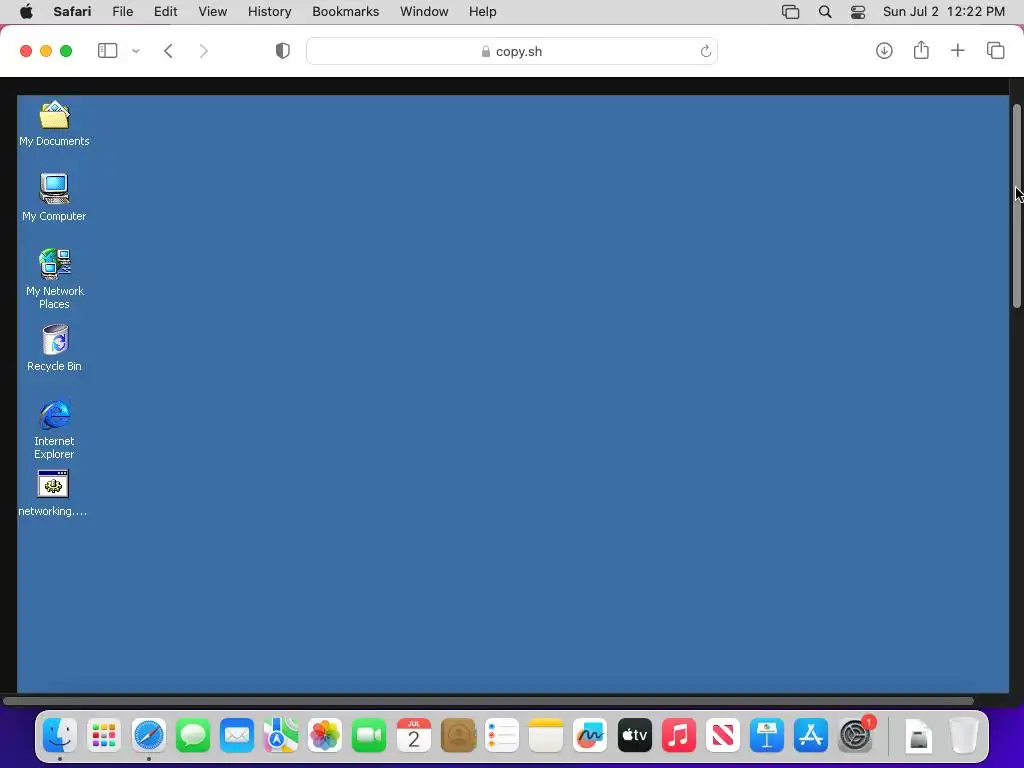This screenshot has width=1024, height=768.
Task: Open the History menu
Action: [269, 12]
